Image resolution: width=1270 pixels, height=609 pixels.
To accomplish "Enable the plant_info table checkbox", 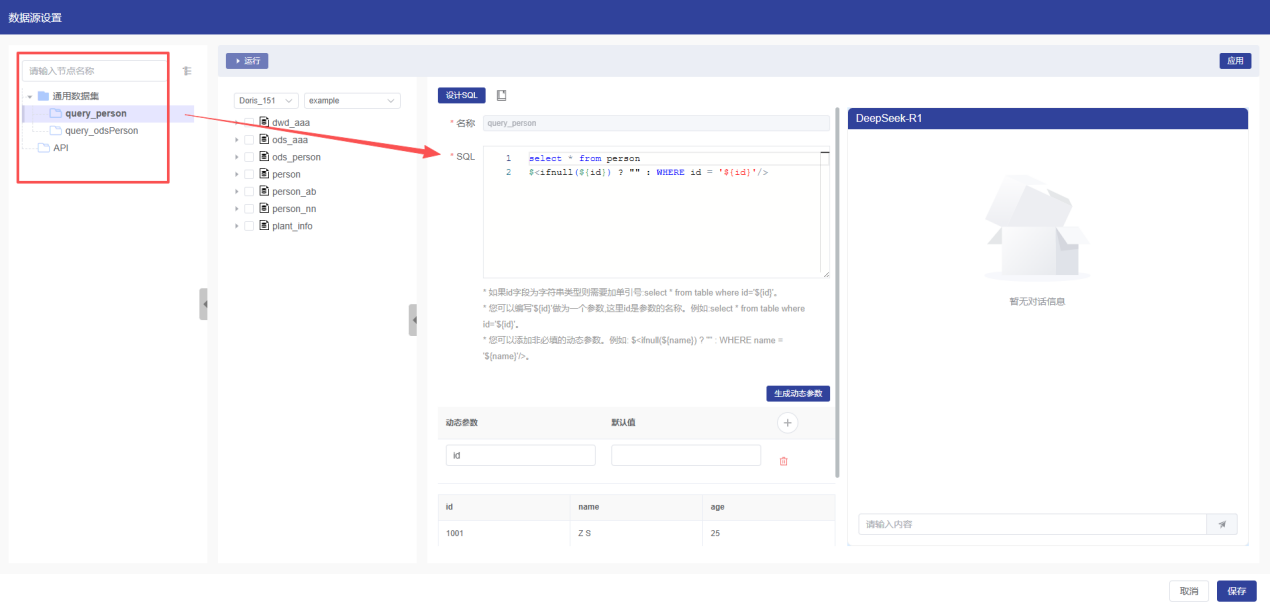I will tap(249, 226).
